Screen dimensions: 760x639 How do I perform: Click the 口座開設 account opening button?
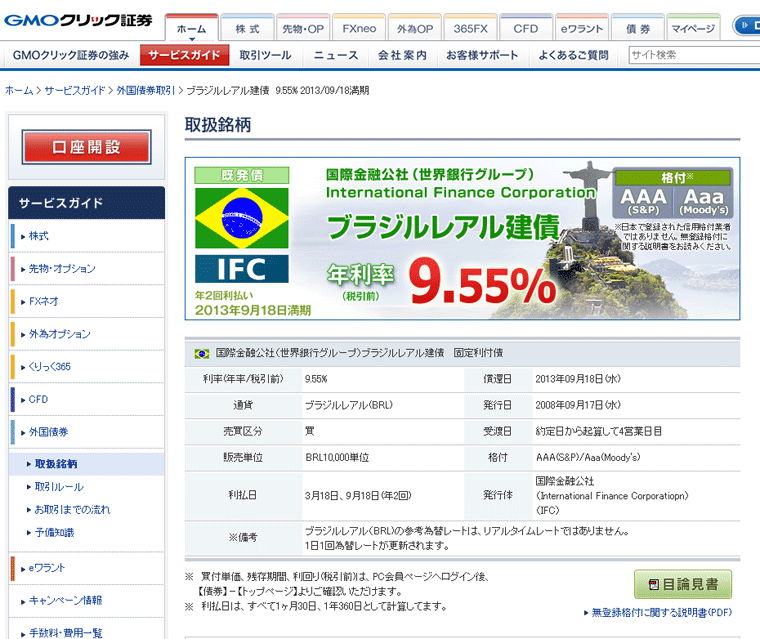[87, 147]
